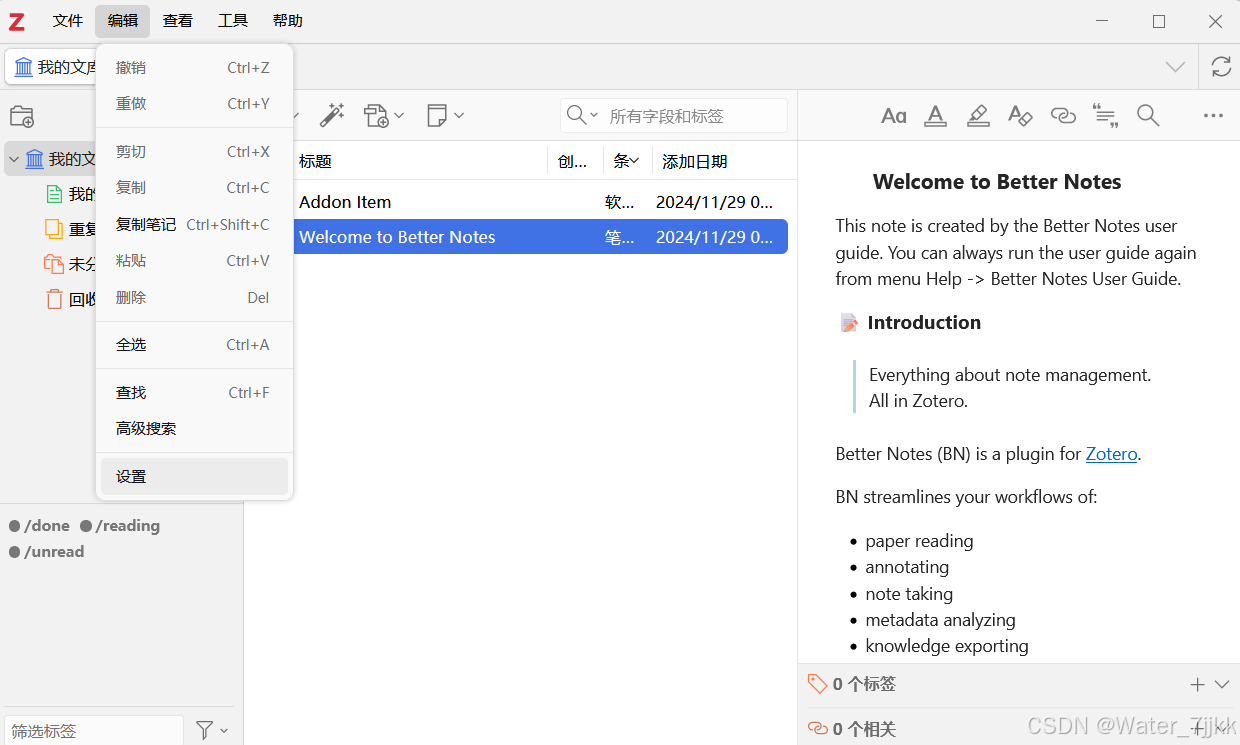Click the yellow duplicate items tree icon
The width and height of the screenshot is (1240, 745).
point(54,229)
